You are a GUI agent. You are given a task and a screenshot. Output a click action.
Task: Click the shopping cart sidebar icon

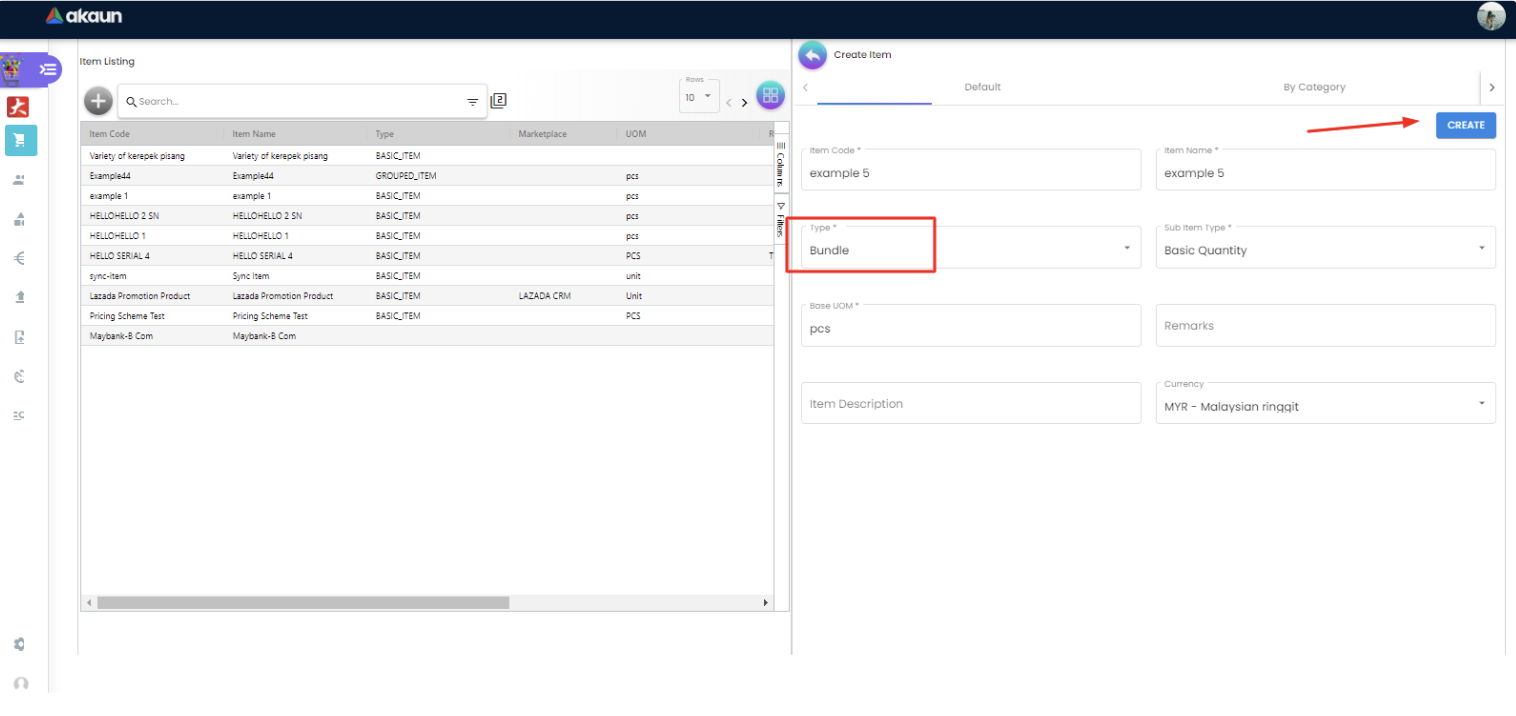coord(21,140)
